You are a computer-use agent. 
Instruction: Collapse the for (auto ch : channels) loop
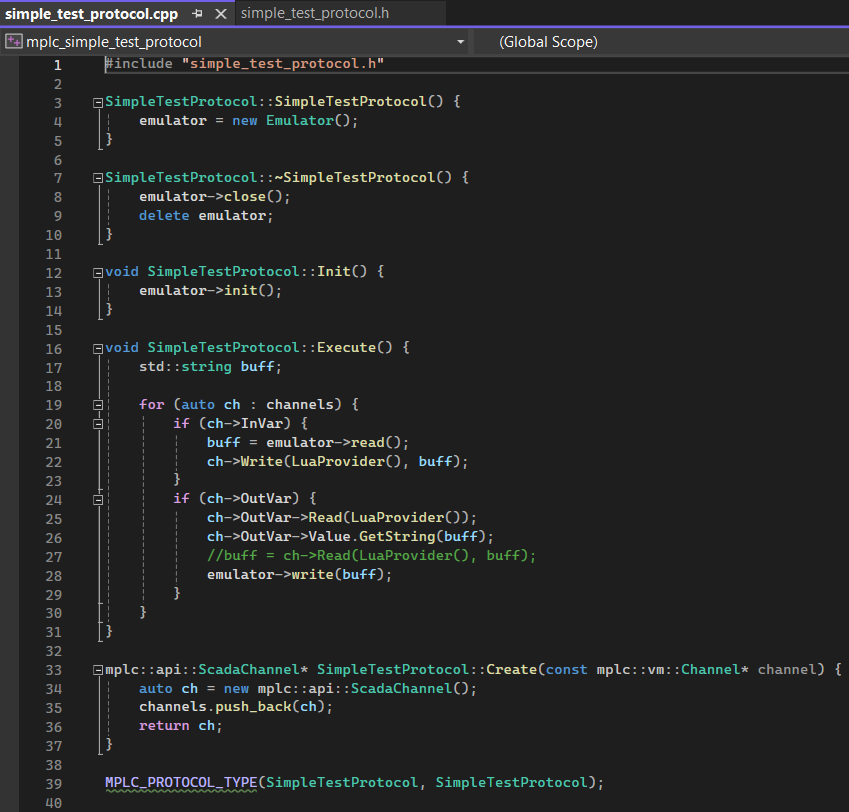tap(98, 405)
